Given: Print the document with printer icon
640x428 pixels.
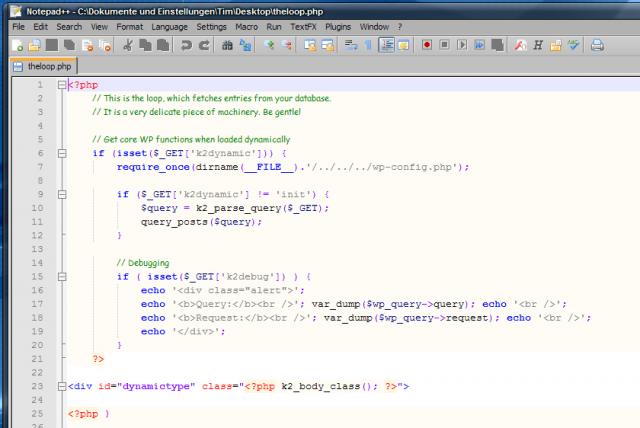Looking at the screenshot, I should point(597,45).
